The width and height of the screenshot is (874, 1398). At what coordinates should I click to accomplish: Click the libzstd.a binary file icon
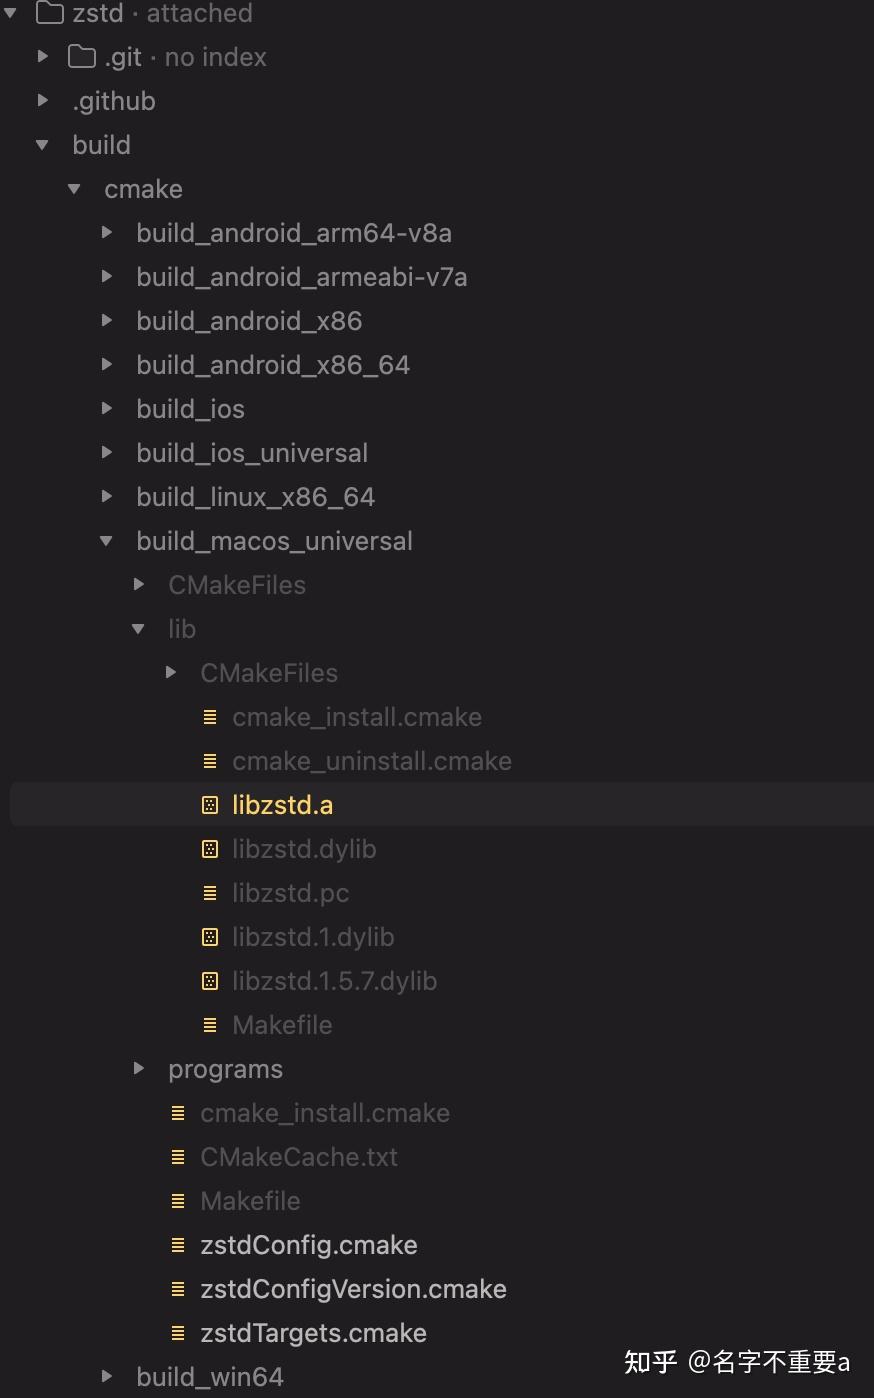[210, 805]
